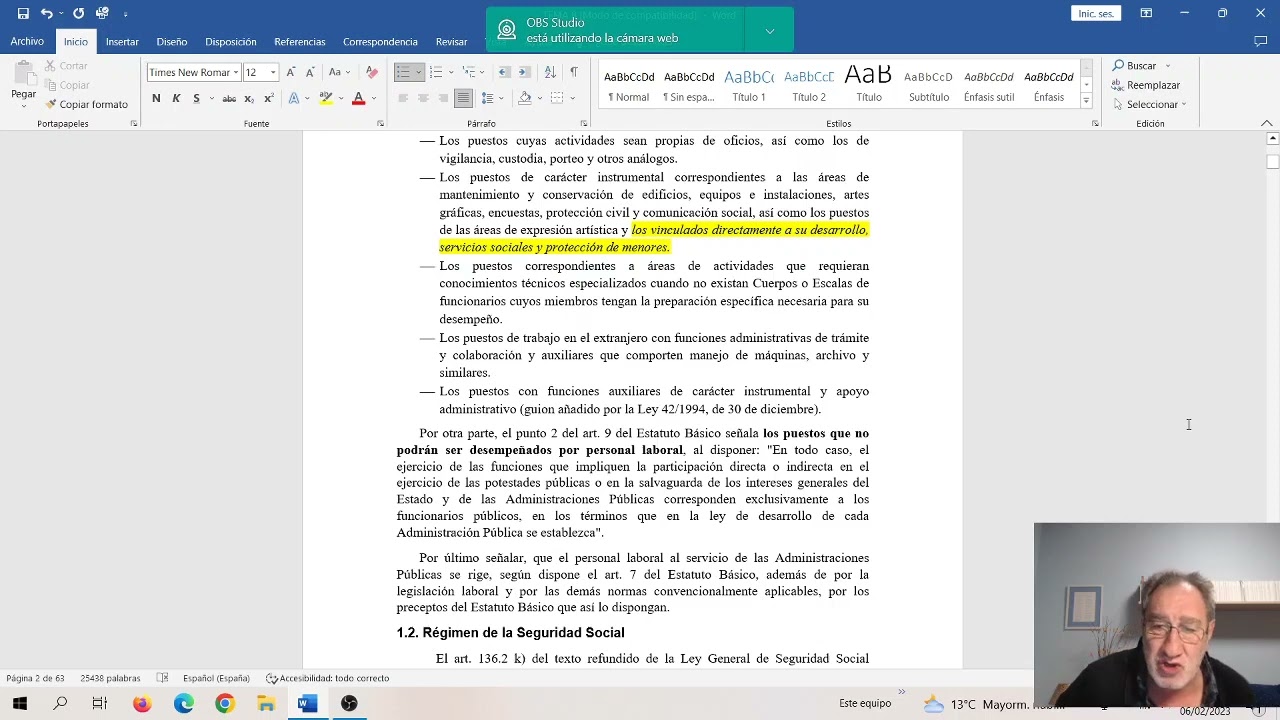Open the Chrome taskbar icon

coord(224,703)
